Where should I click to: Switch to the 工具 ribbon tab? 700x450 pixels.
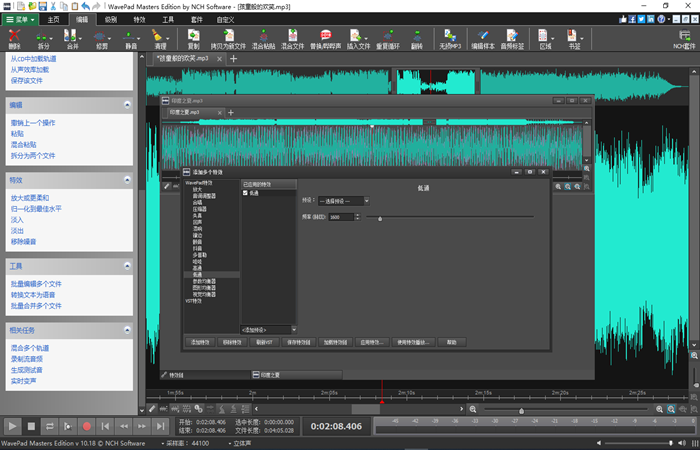[x=168, y=19]
